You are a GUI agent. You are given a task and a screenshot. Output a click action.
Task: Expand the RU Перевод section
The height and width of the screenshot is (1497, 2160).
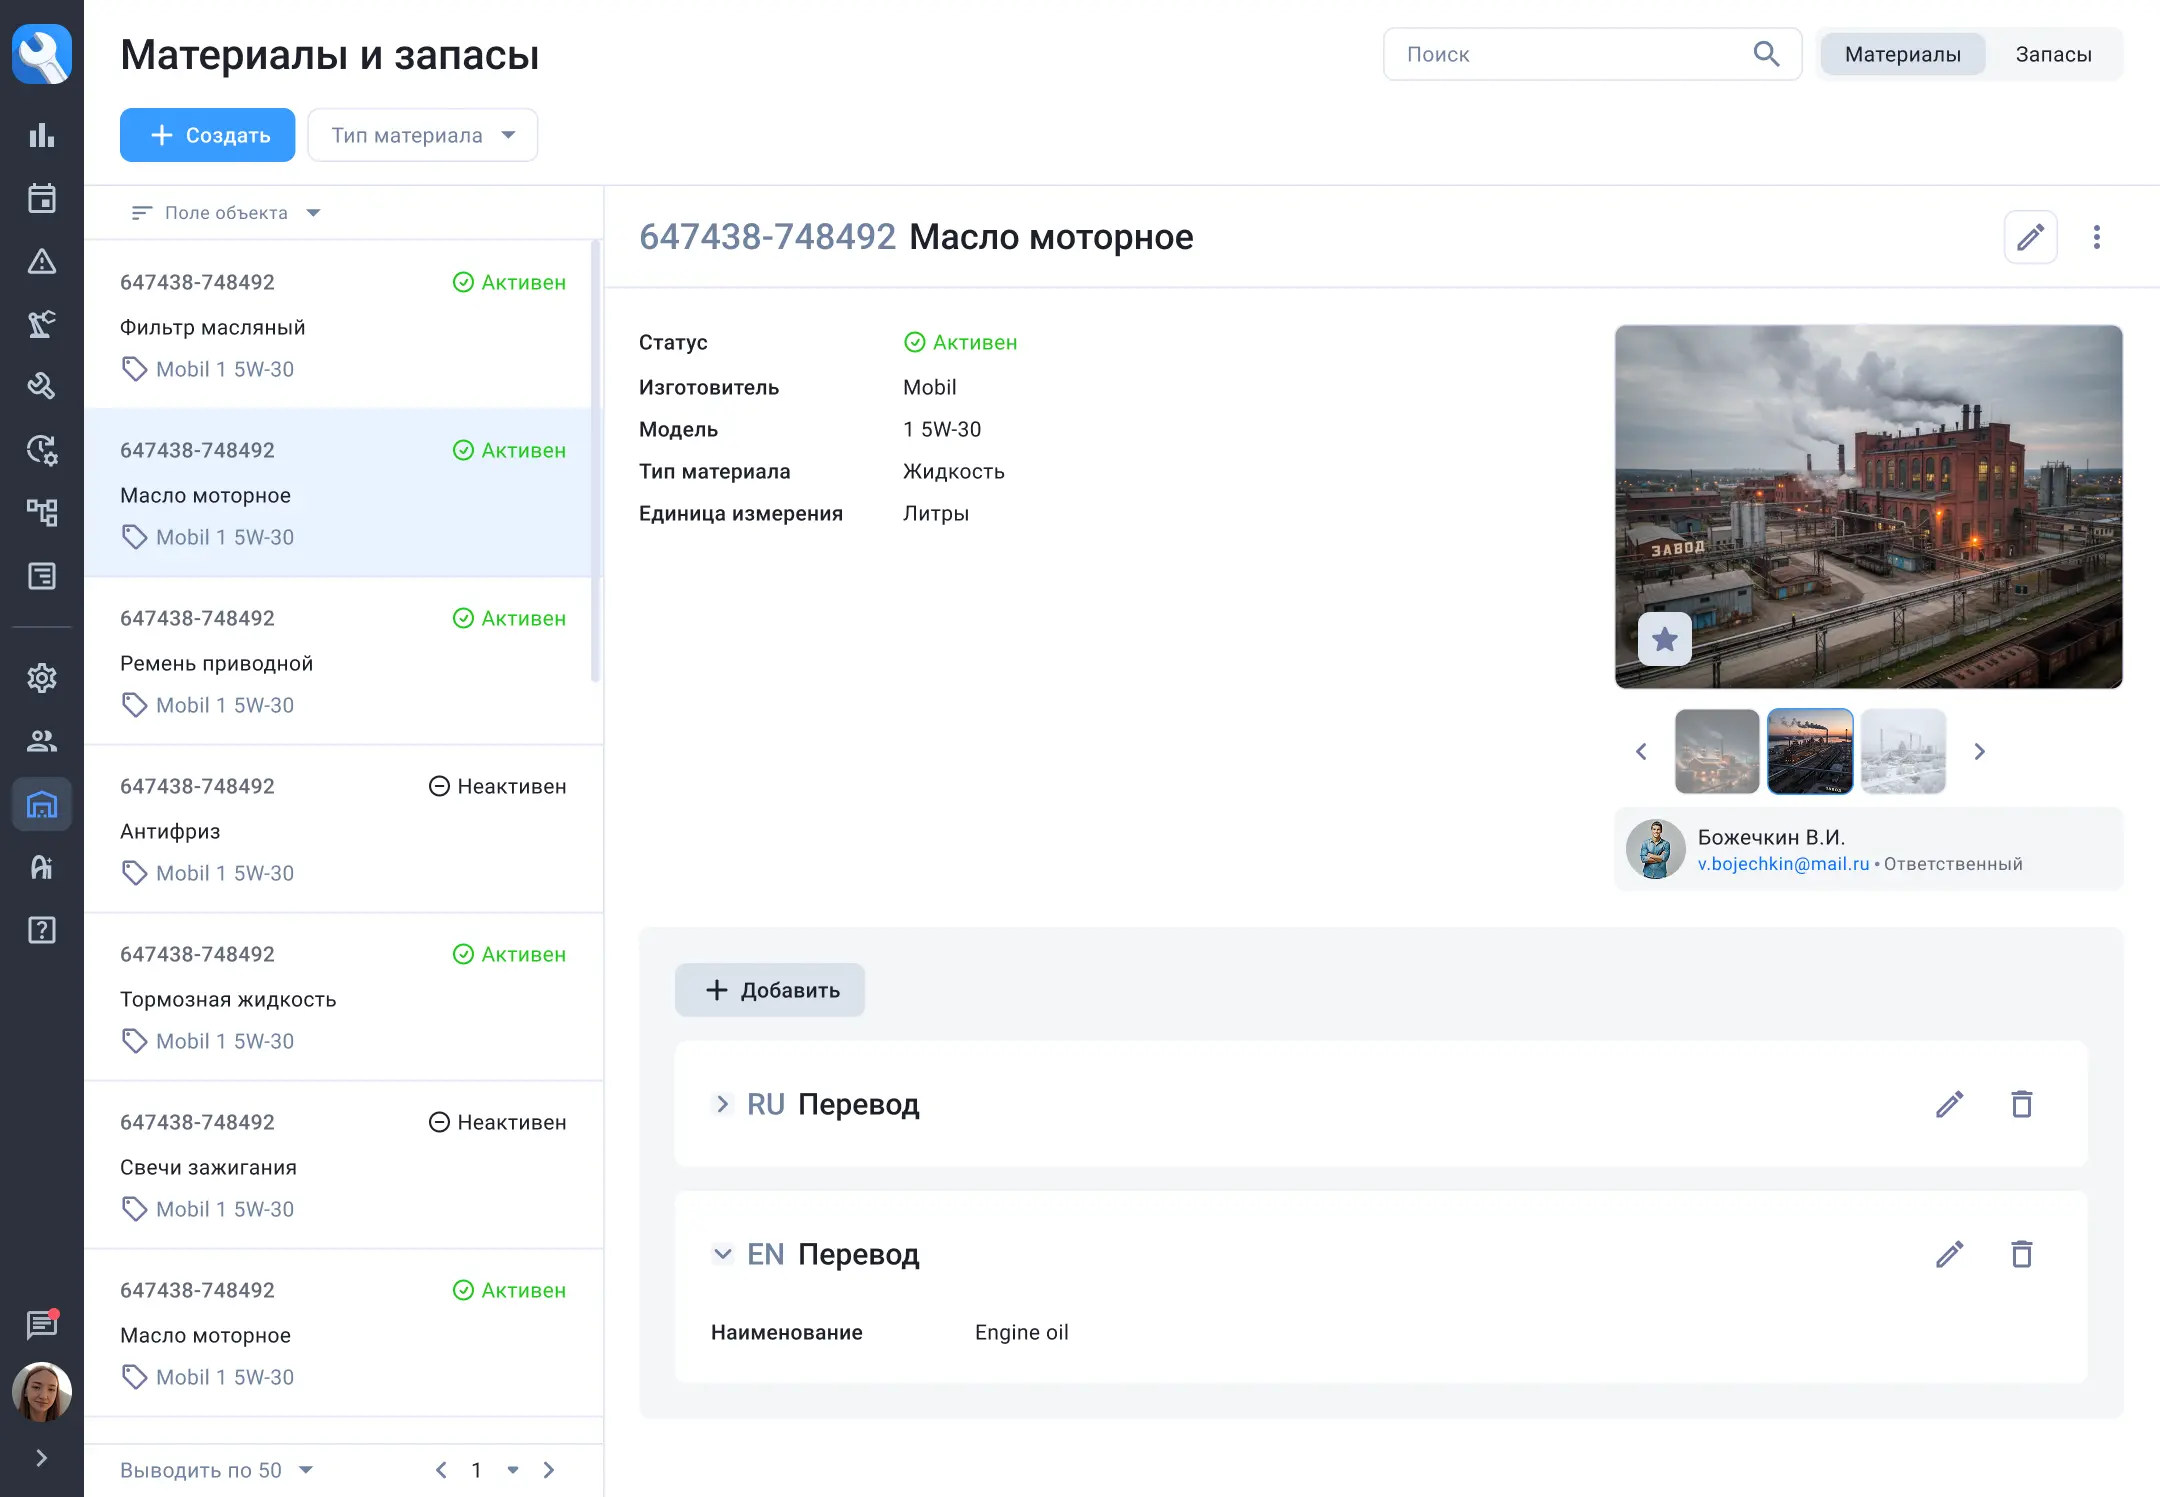(722, 1104)
